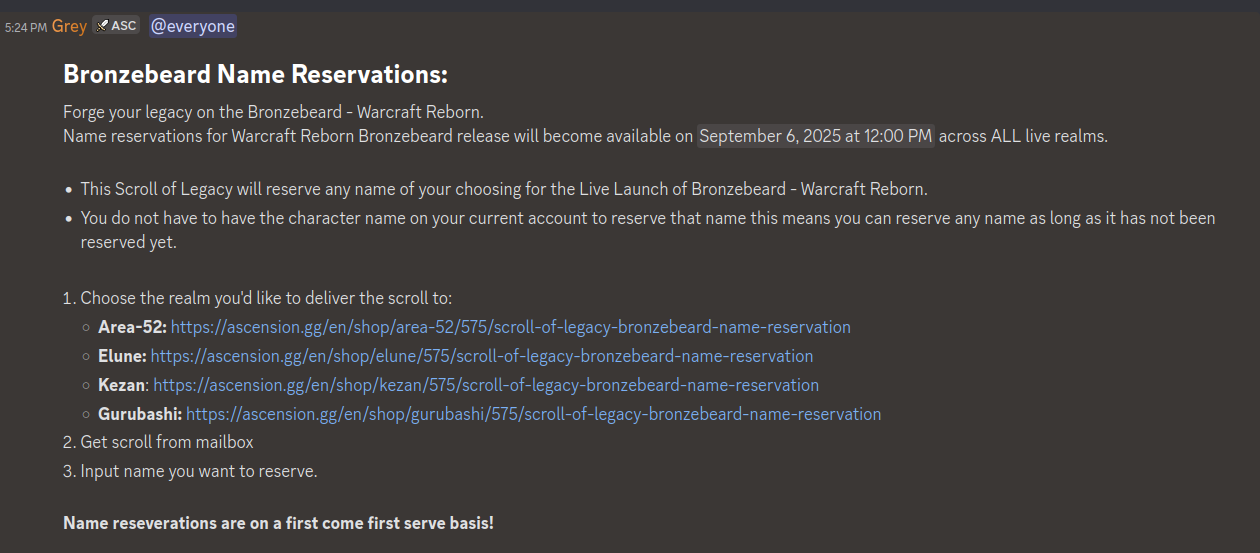
Task: Click the ASC server tag badge
Action: click(x=116, y=26)
